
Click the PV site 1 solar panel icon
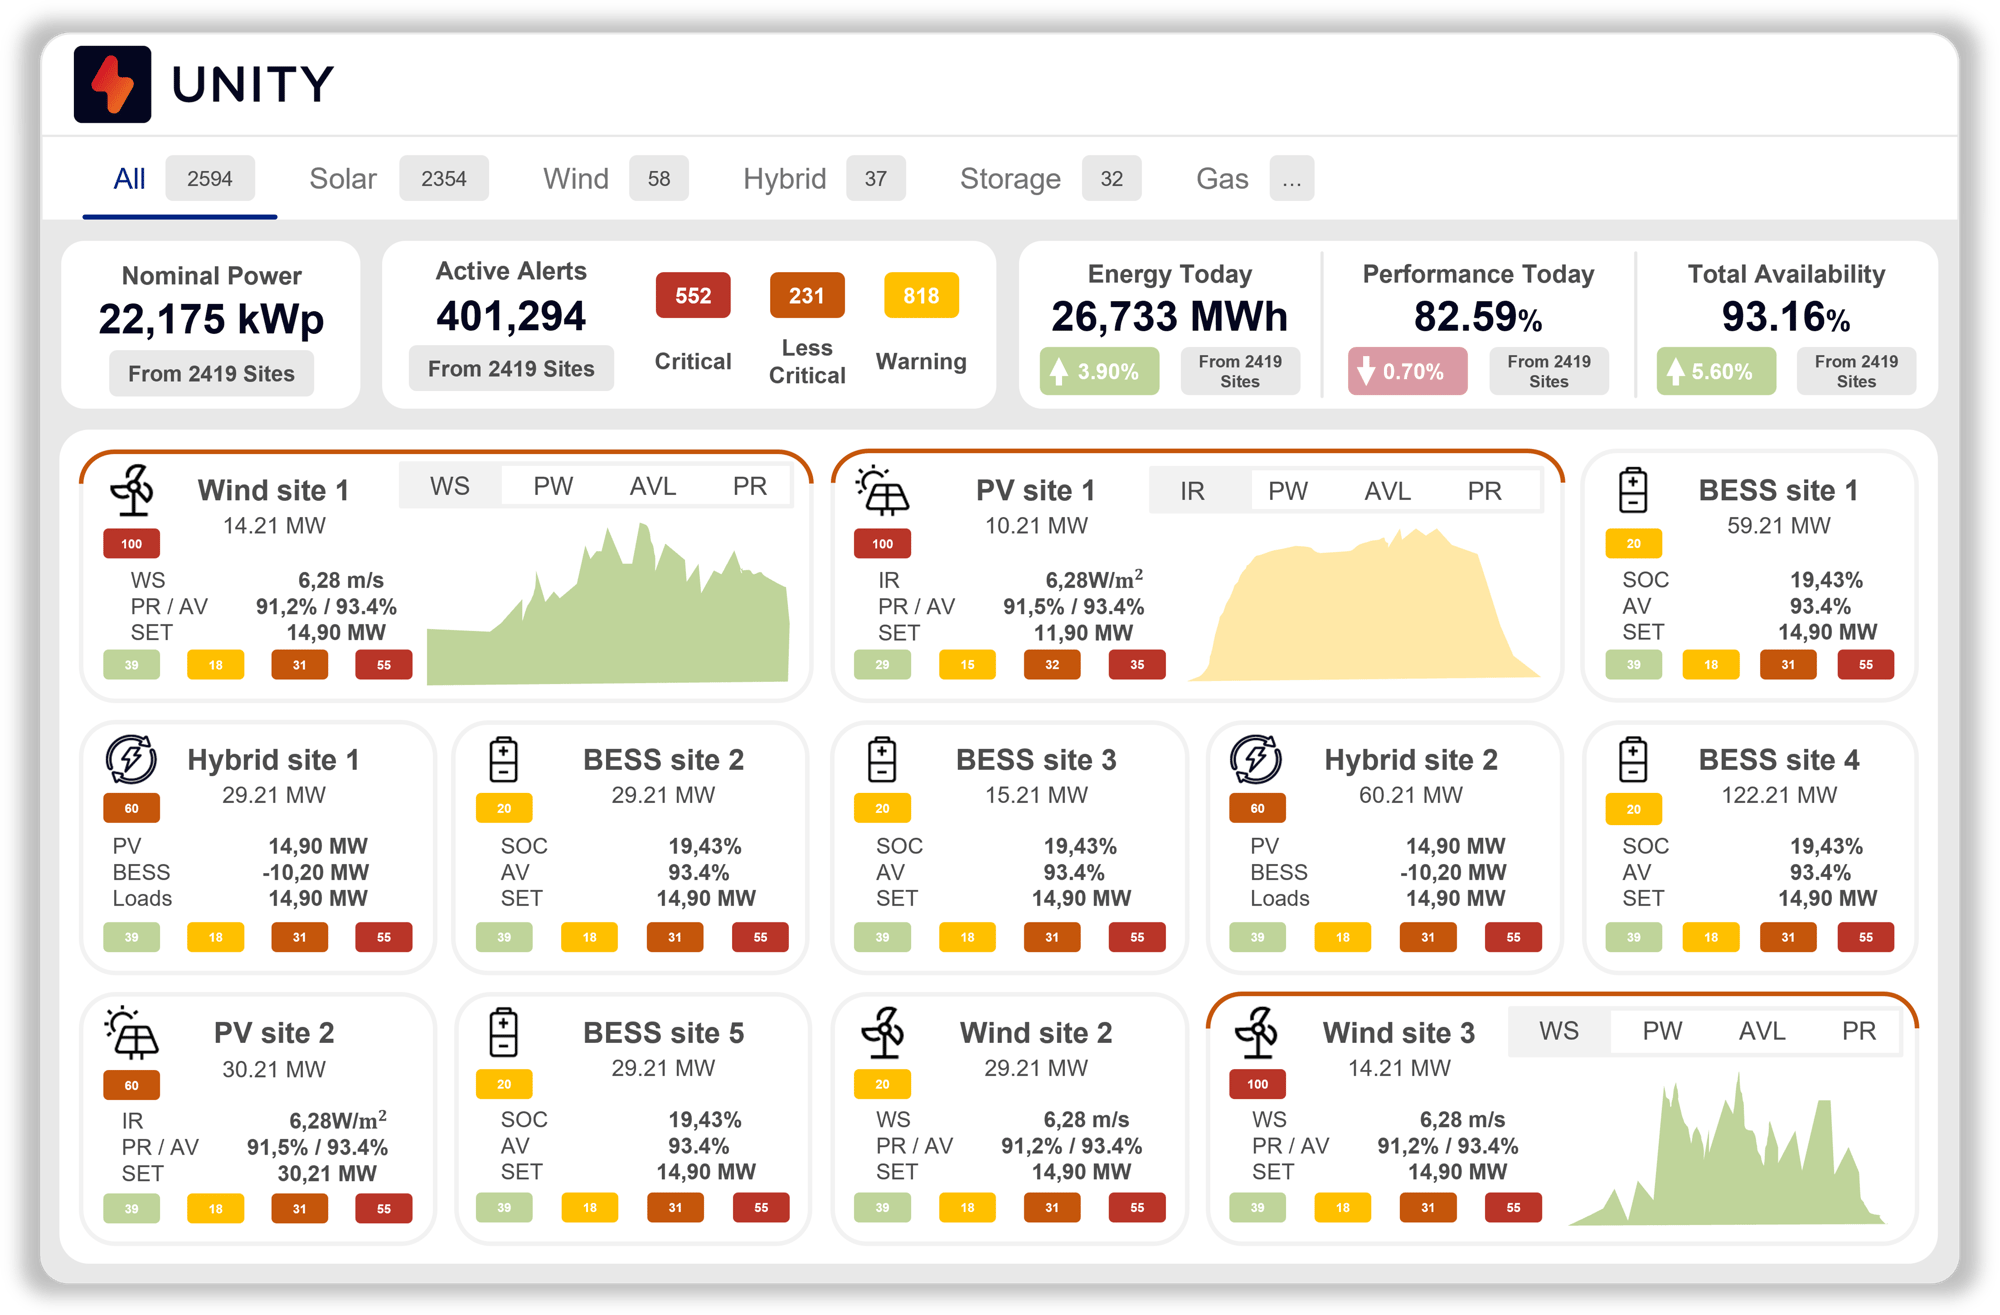pos(882,491)
